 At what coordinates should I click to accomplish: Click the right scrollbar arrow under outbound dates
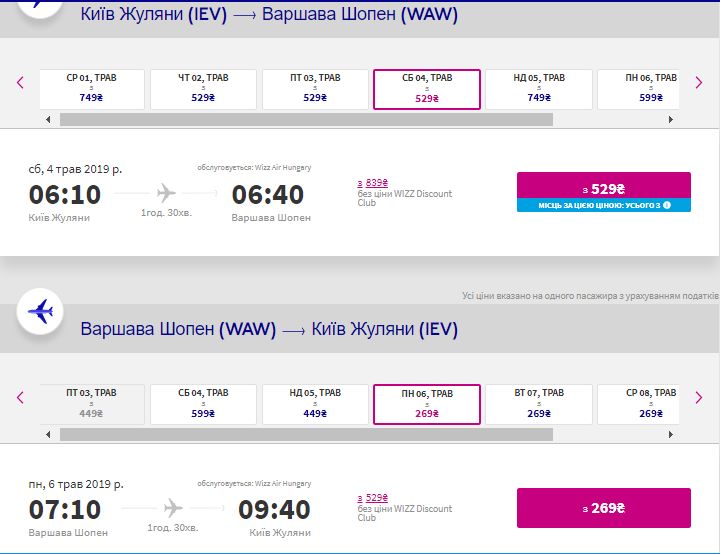click(x=669, y=120)
